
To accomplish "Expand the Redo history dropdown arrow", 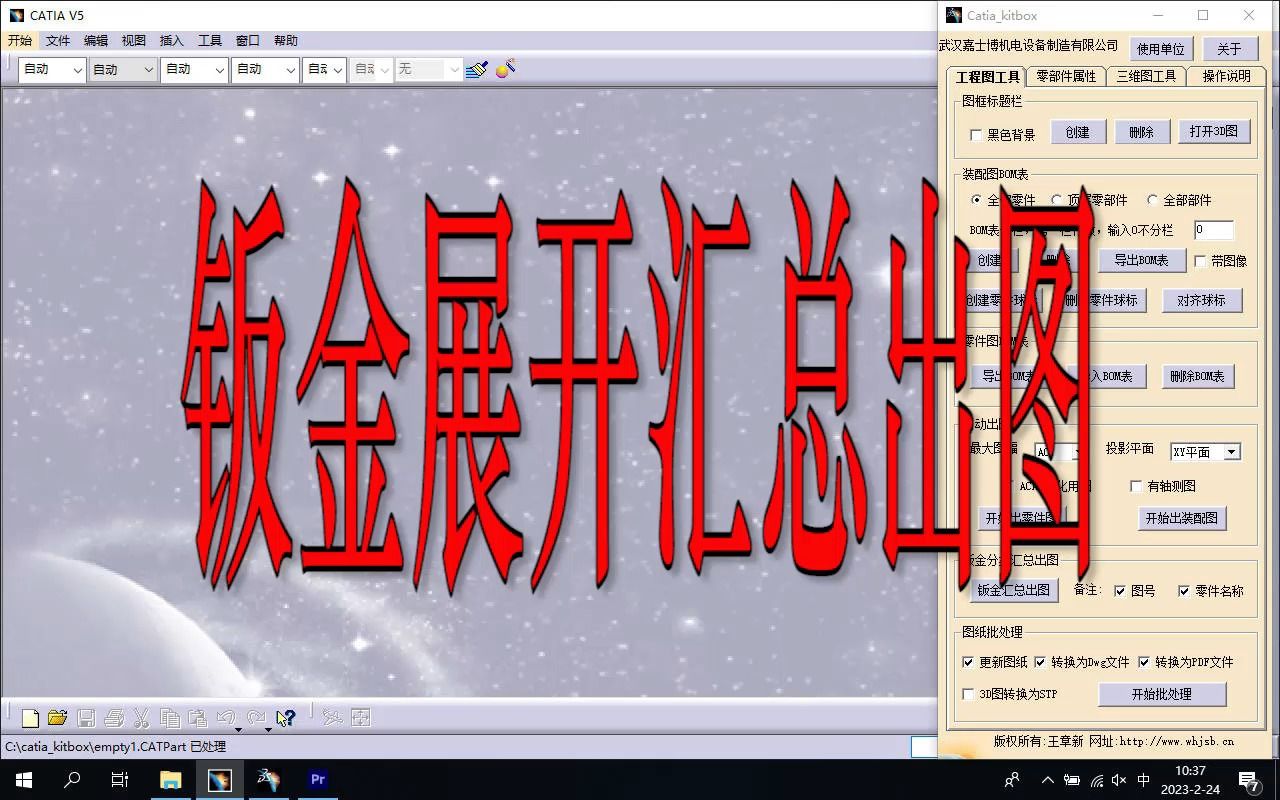I will tap(269, 729).
